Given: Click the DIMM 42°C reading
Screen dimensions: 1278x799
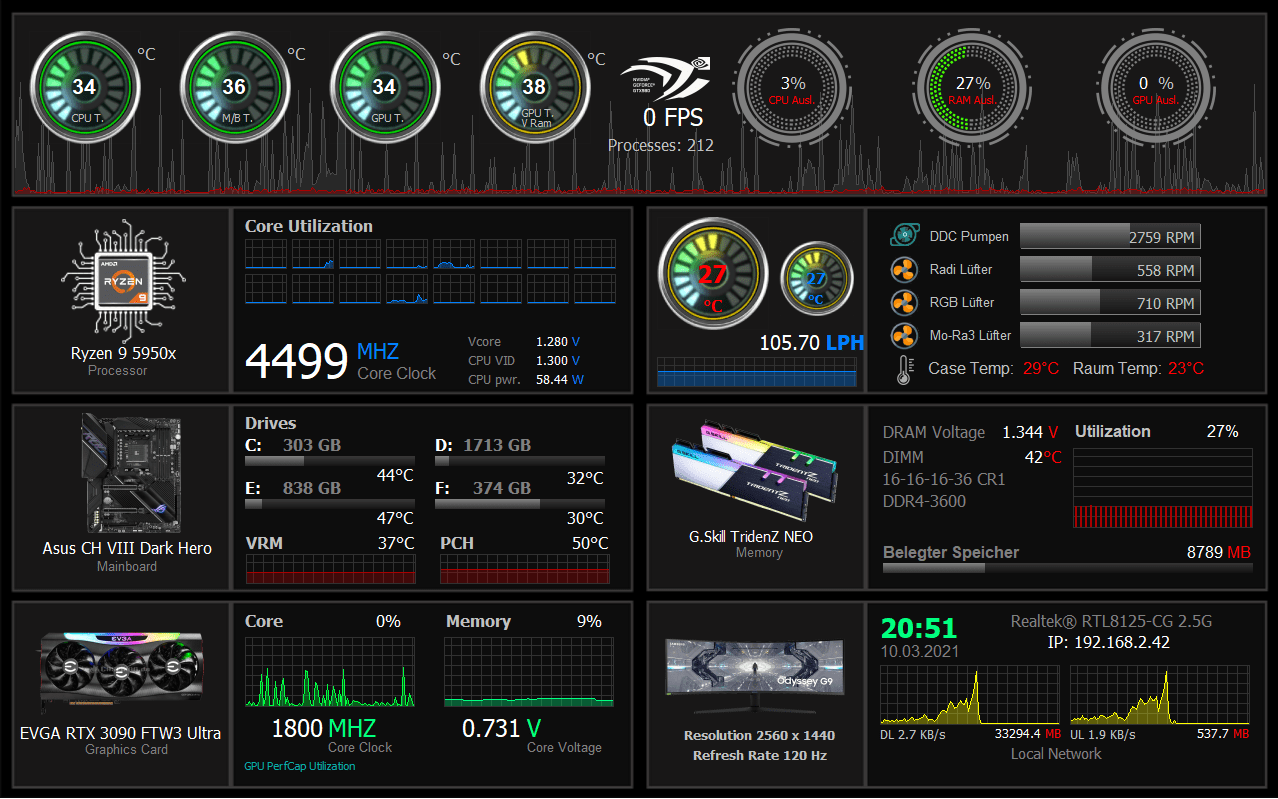Looking at the screenshot, I should [972, 456].
